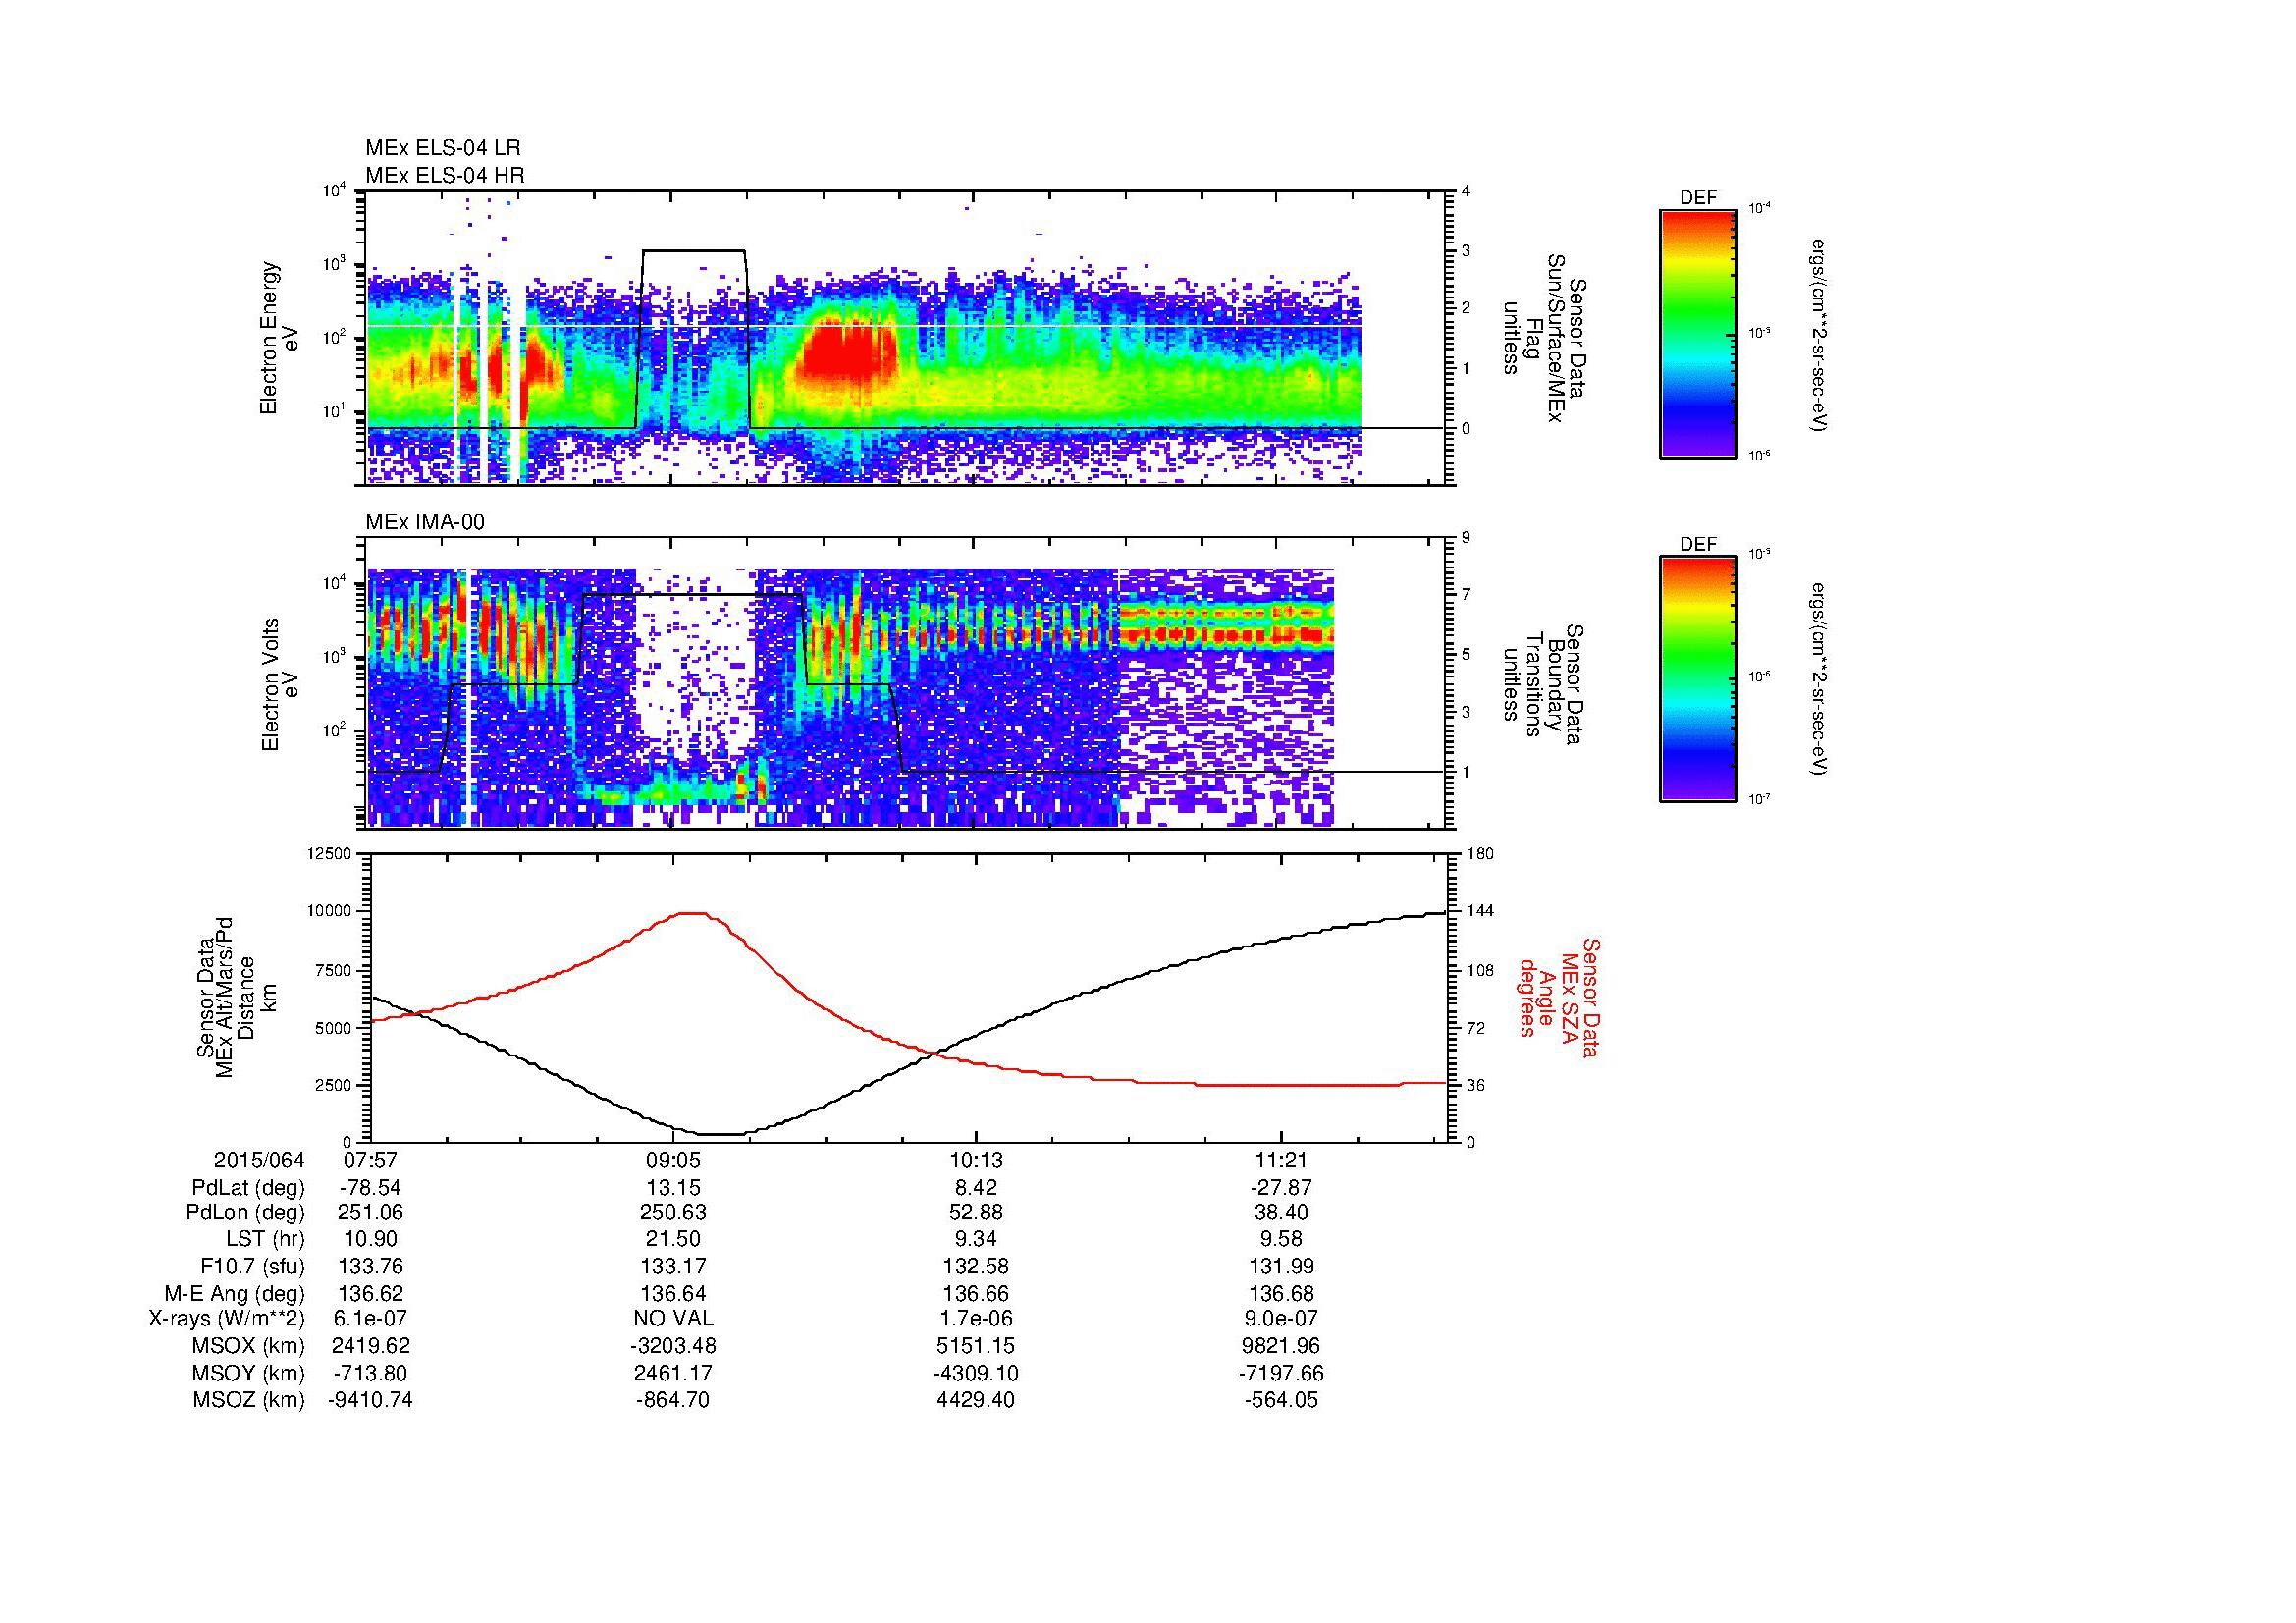The height and width of the screenshot is (1623, 2296).
Task: Click the time tick '07:57'
Action: (x=370, y=1161)
